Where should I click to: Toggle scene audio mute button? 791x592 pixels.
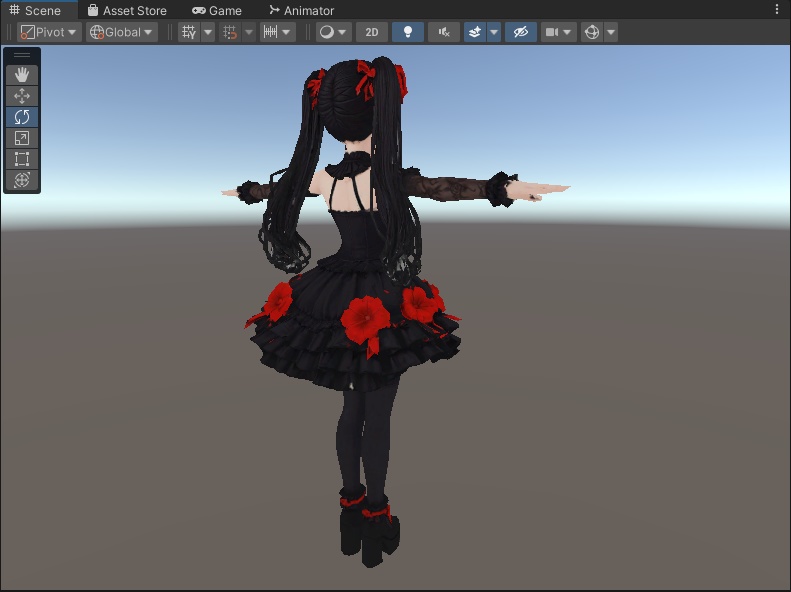(x=444, y=32)
